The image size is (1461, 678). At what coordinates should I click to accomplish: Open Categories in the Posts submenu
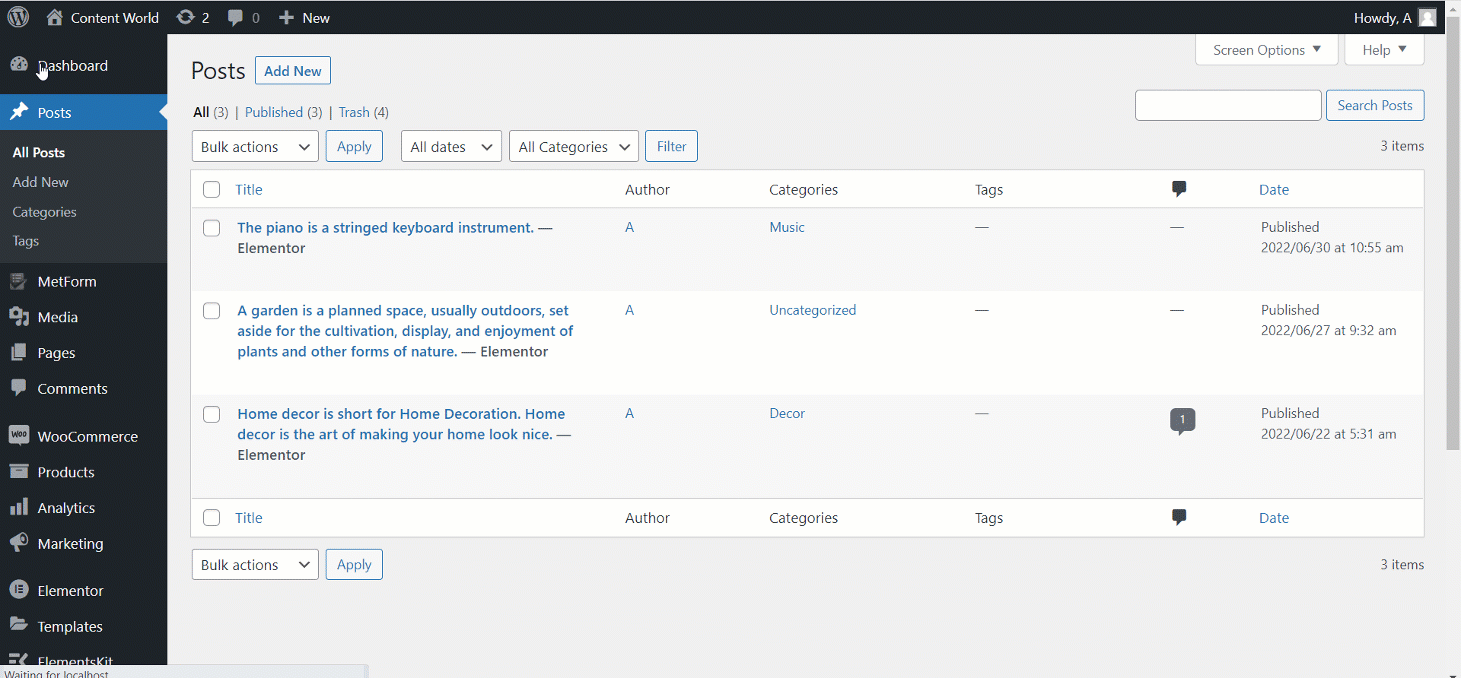45,212
